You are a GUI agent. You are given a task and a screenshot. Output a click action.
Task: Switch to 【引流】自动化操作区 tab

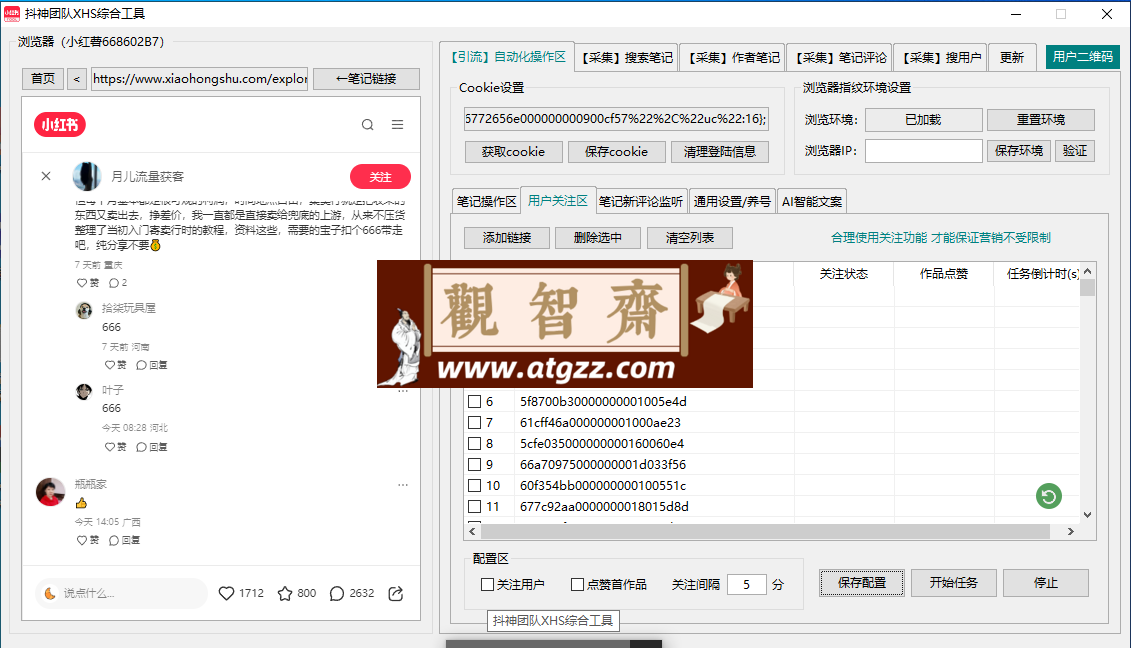pos(507,56)
